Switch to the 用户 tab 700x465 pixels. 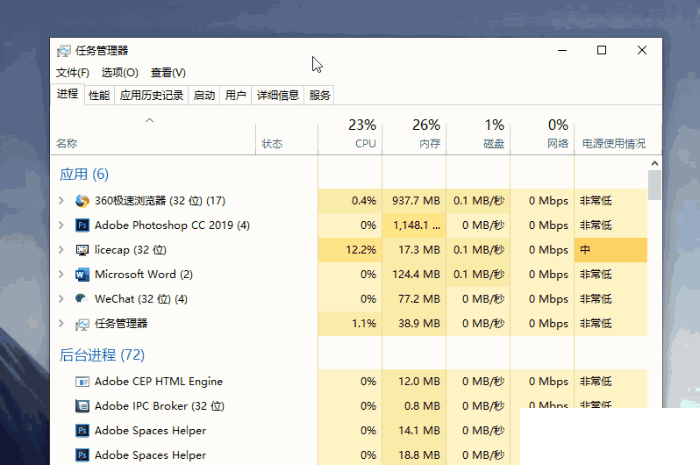[235, 95]
